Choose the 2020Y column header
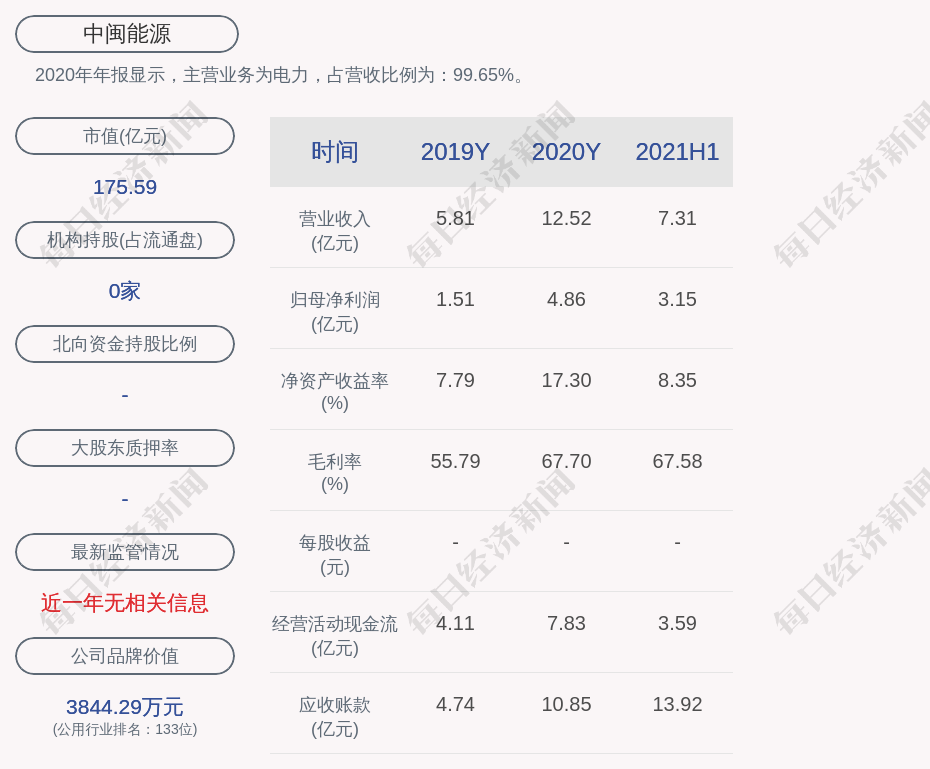Image resolution: width=930 pixels, height=769 pixels. 566,152
